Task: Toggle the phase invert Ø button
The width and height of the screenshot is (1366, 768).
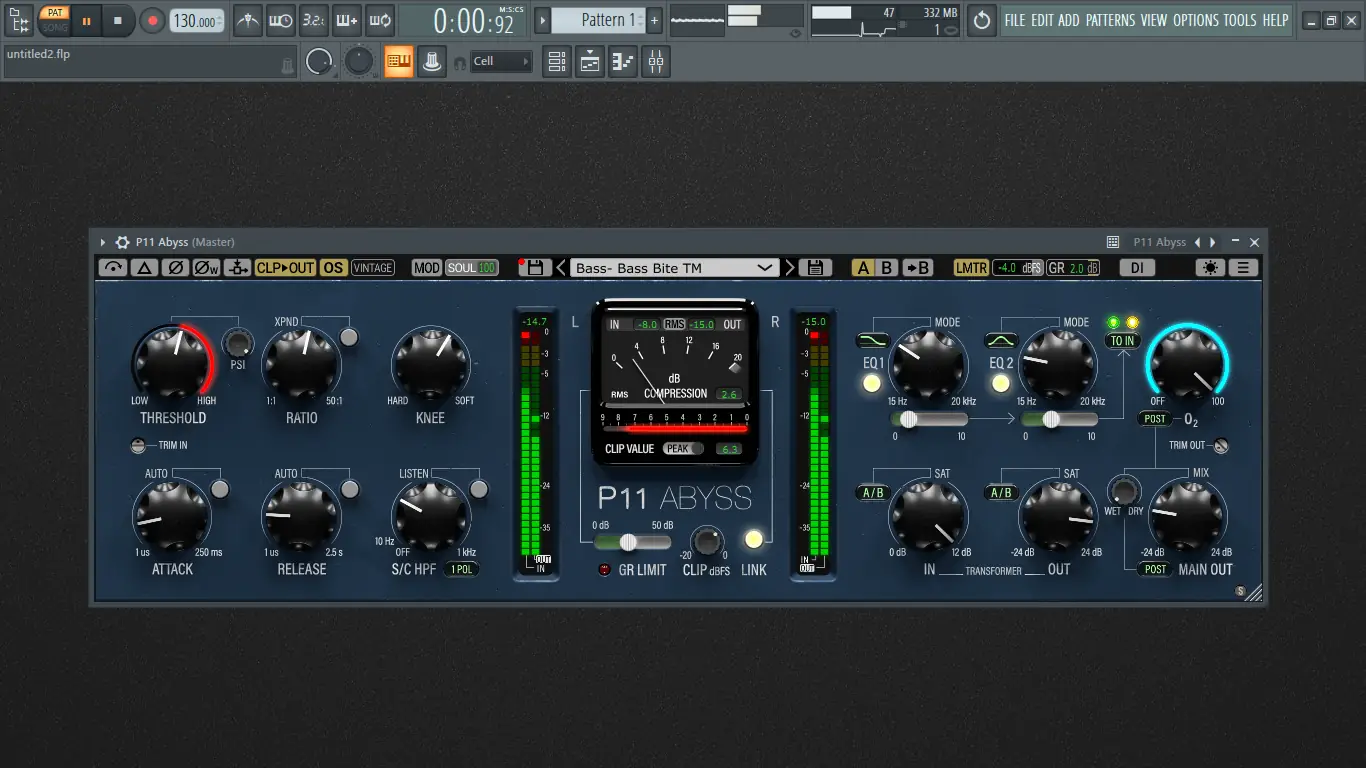Action: pos(175,268)
